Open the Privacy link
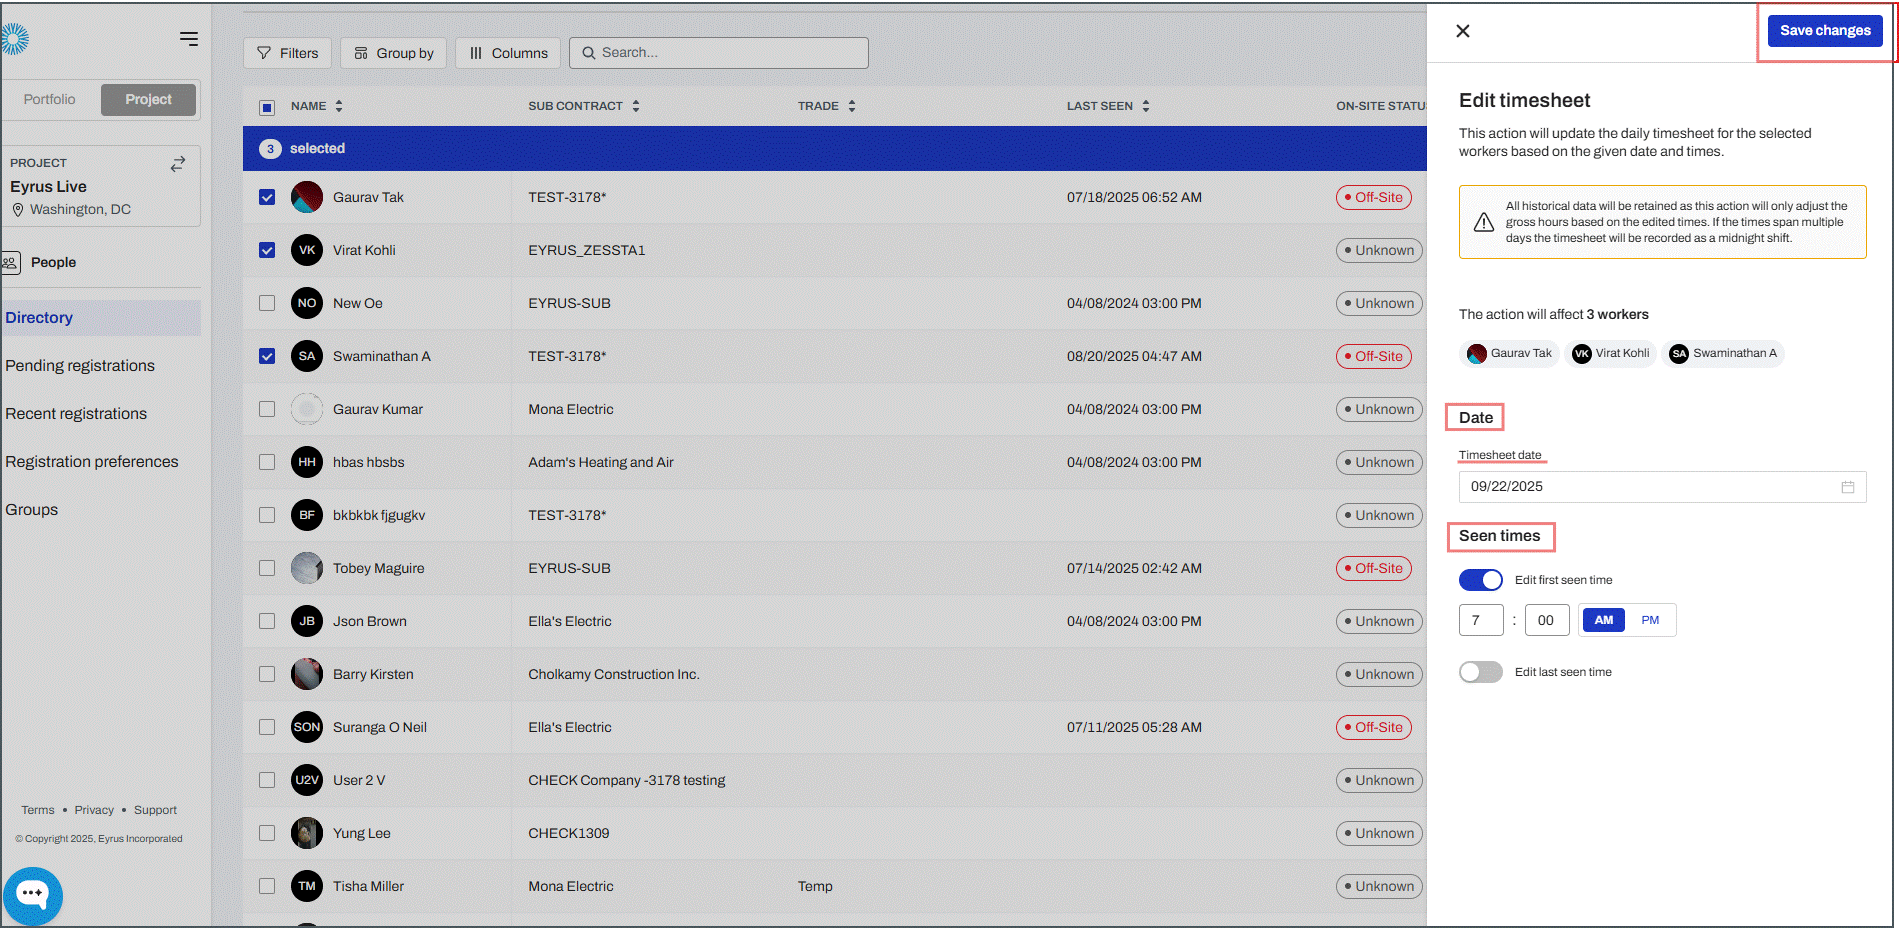The width and height of the screenshot is (1900, 928). (x=94, y=810)
